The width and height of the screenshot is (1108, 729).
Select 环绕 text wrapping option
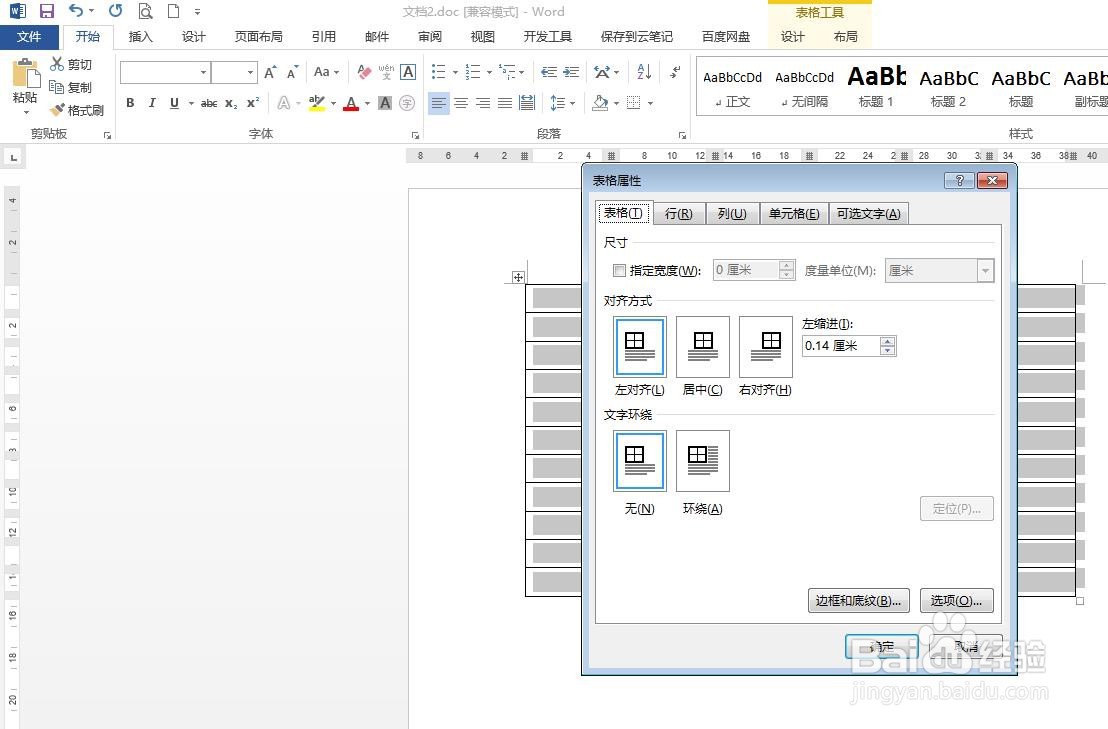[702, 461]
